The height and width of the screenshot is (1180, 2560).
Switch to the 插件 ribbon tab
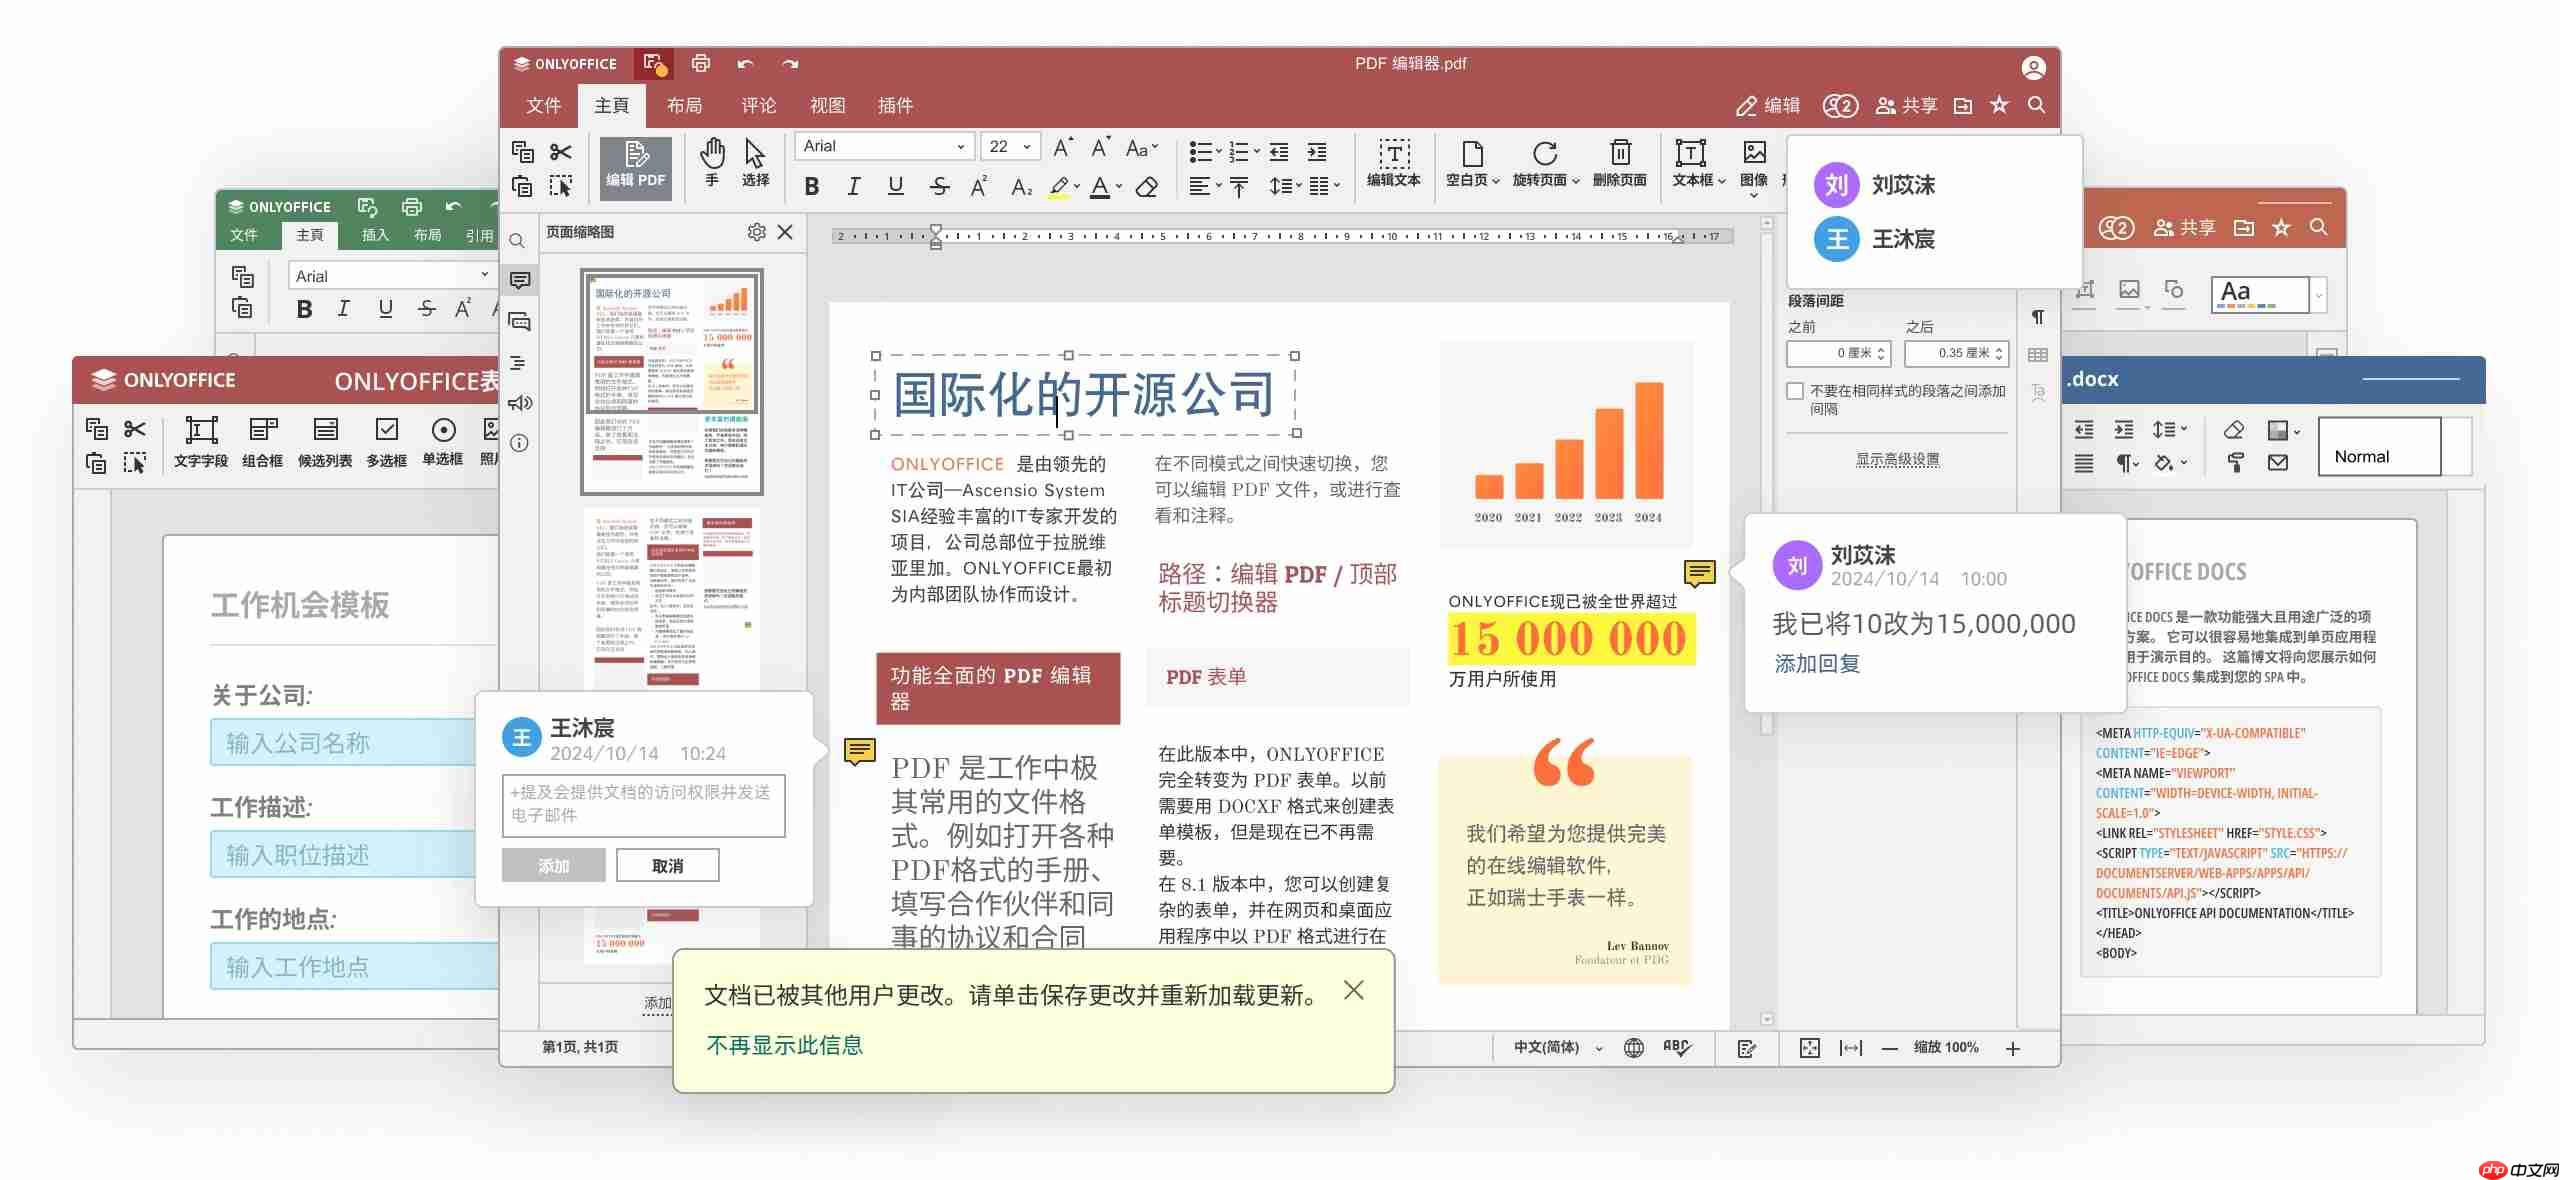point(896,105)
